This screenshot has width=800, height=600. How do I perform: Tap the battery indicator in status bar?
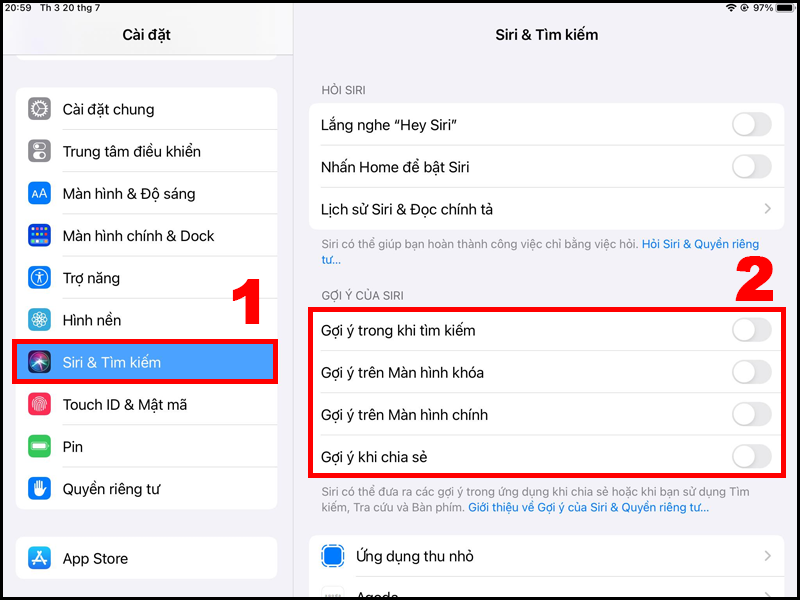786,8
